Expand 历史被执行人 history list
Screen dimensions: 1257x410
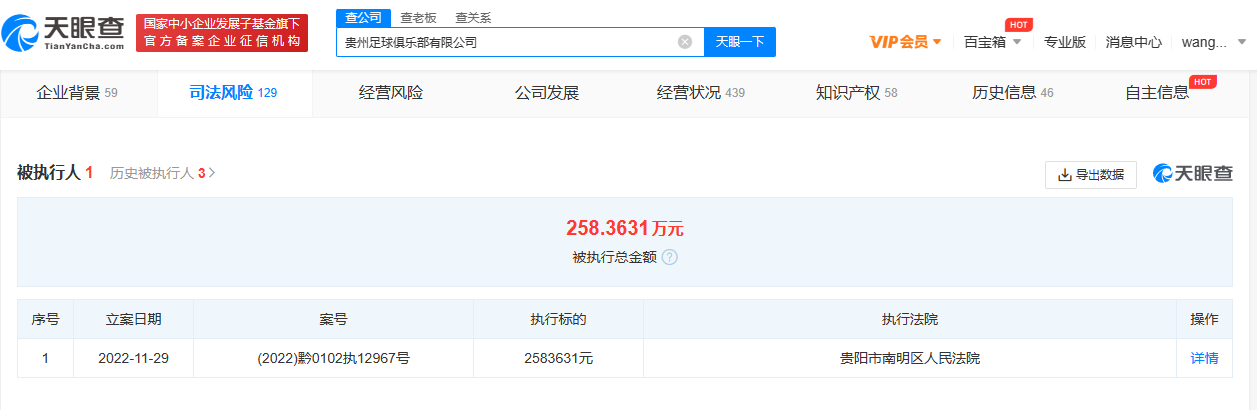click(163, 173)
